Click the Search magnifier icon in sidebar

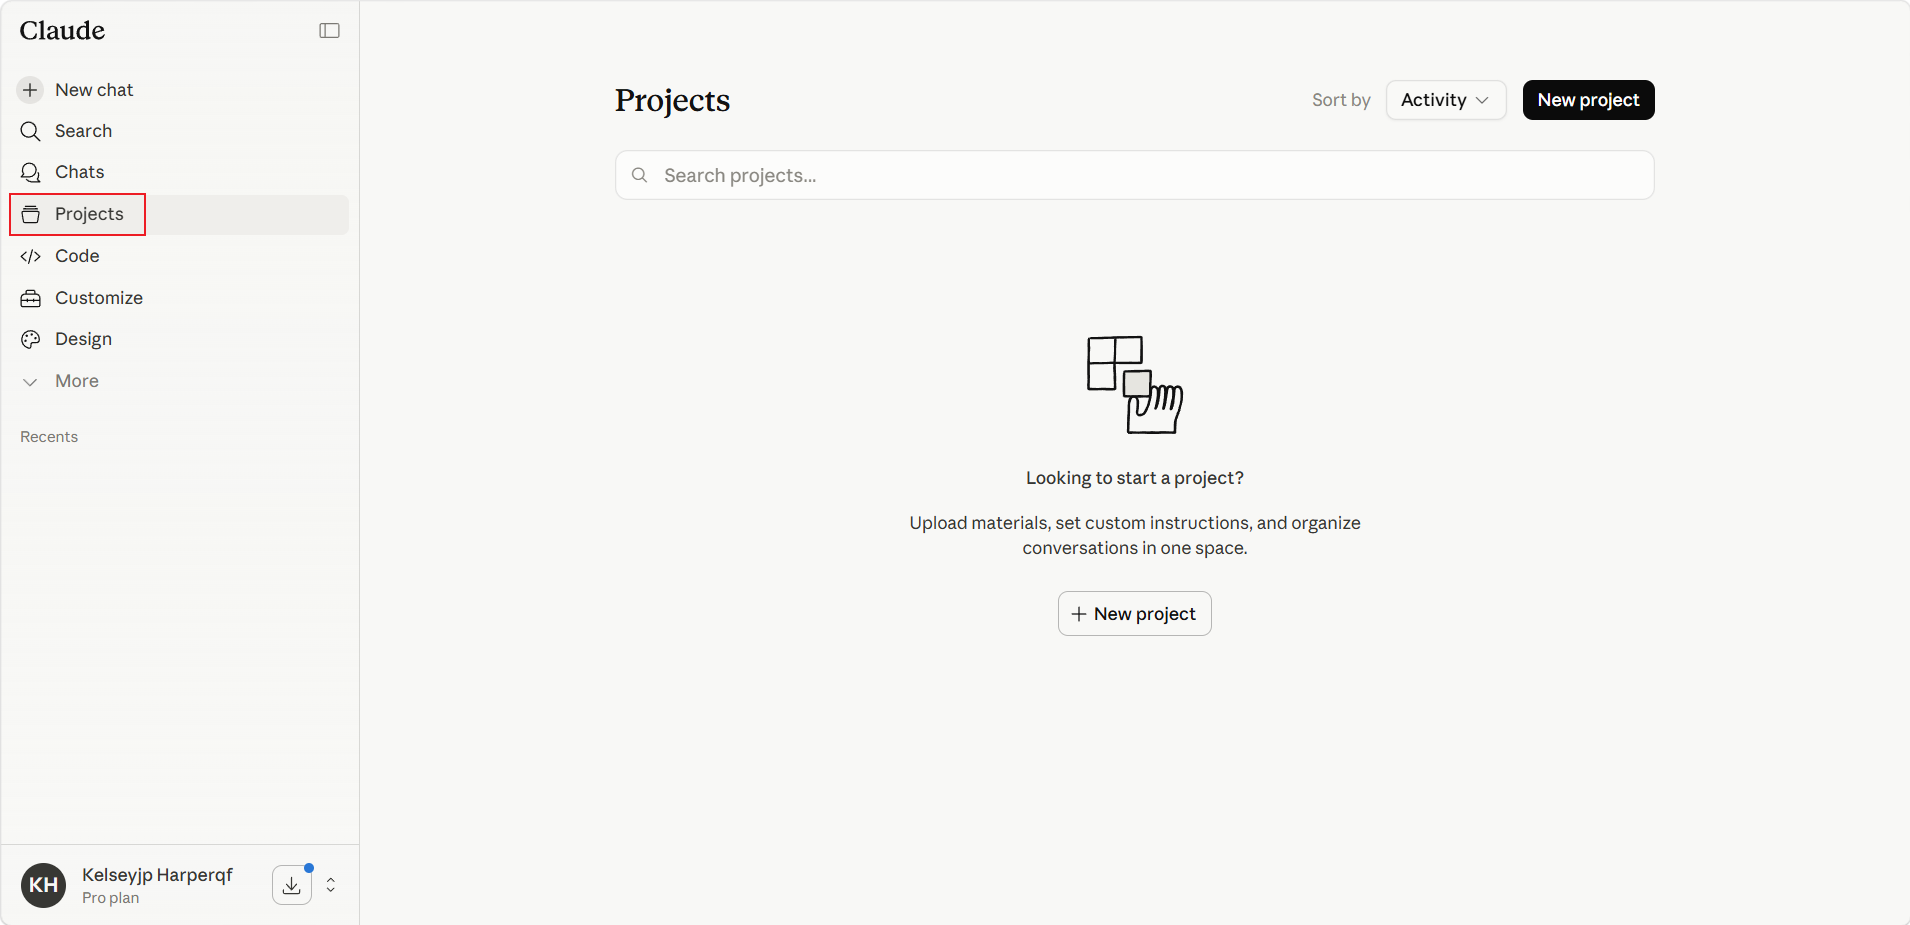tap(31, 131)
